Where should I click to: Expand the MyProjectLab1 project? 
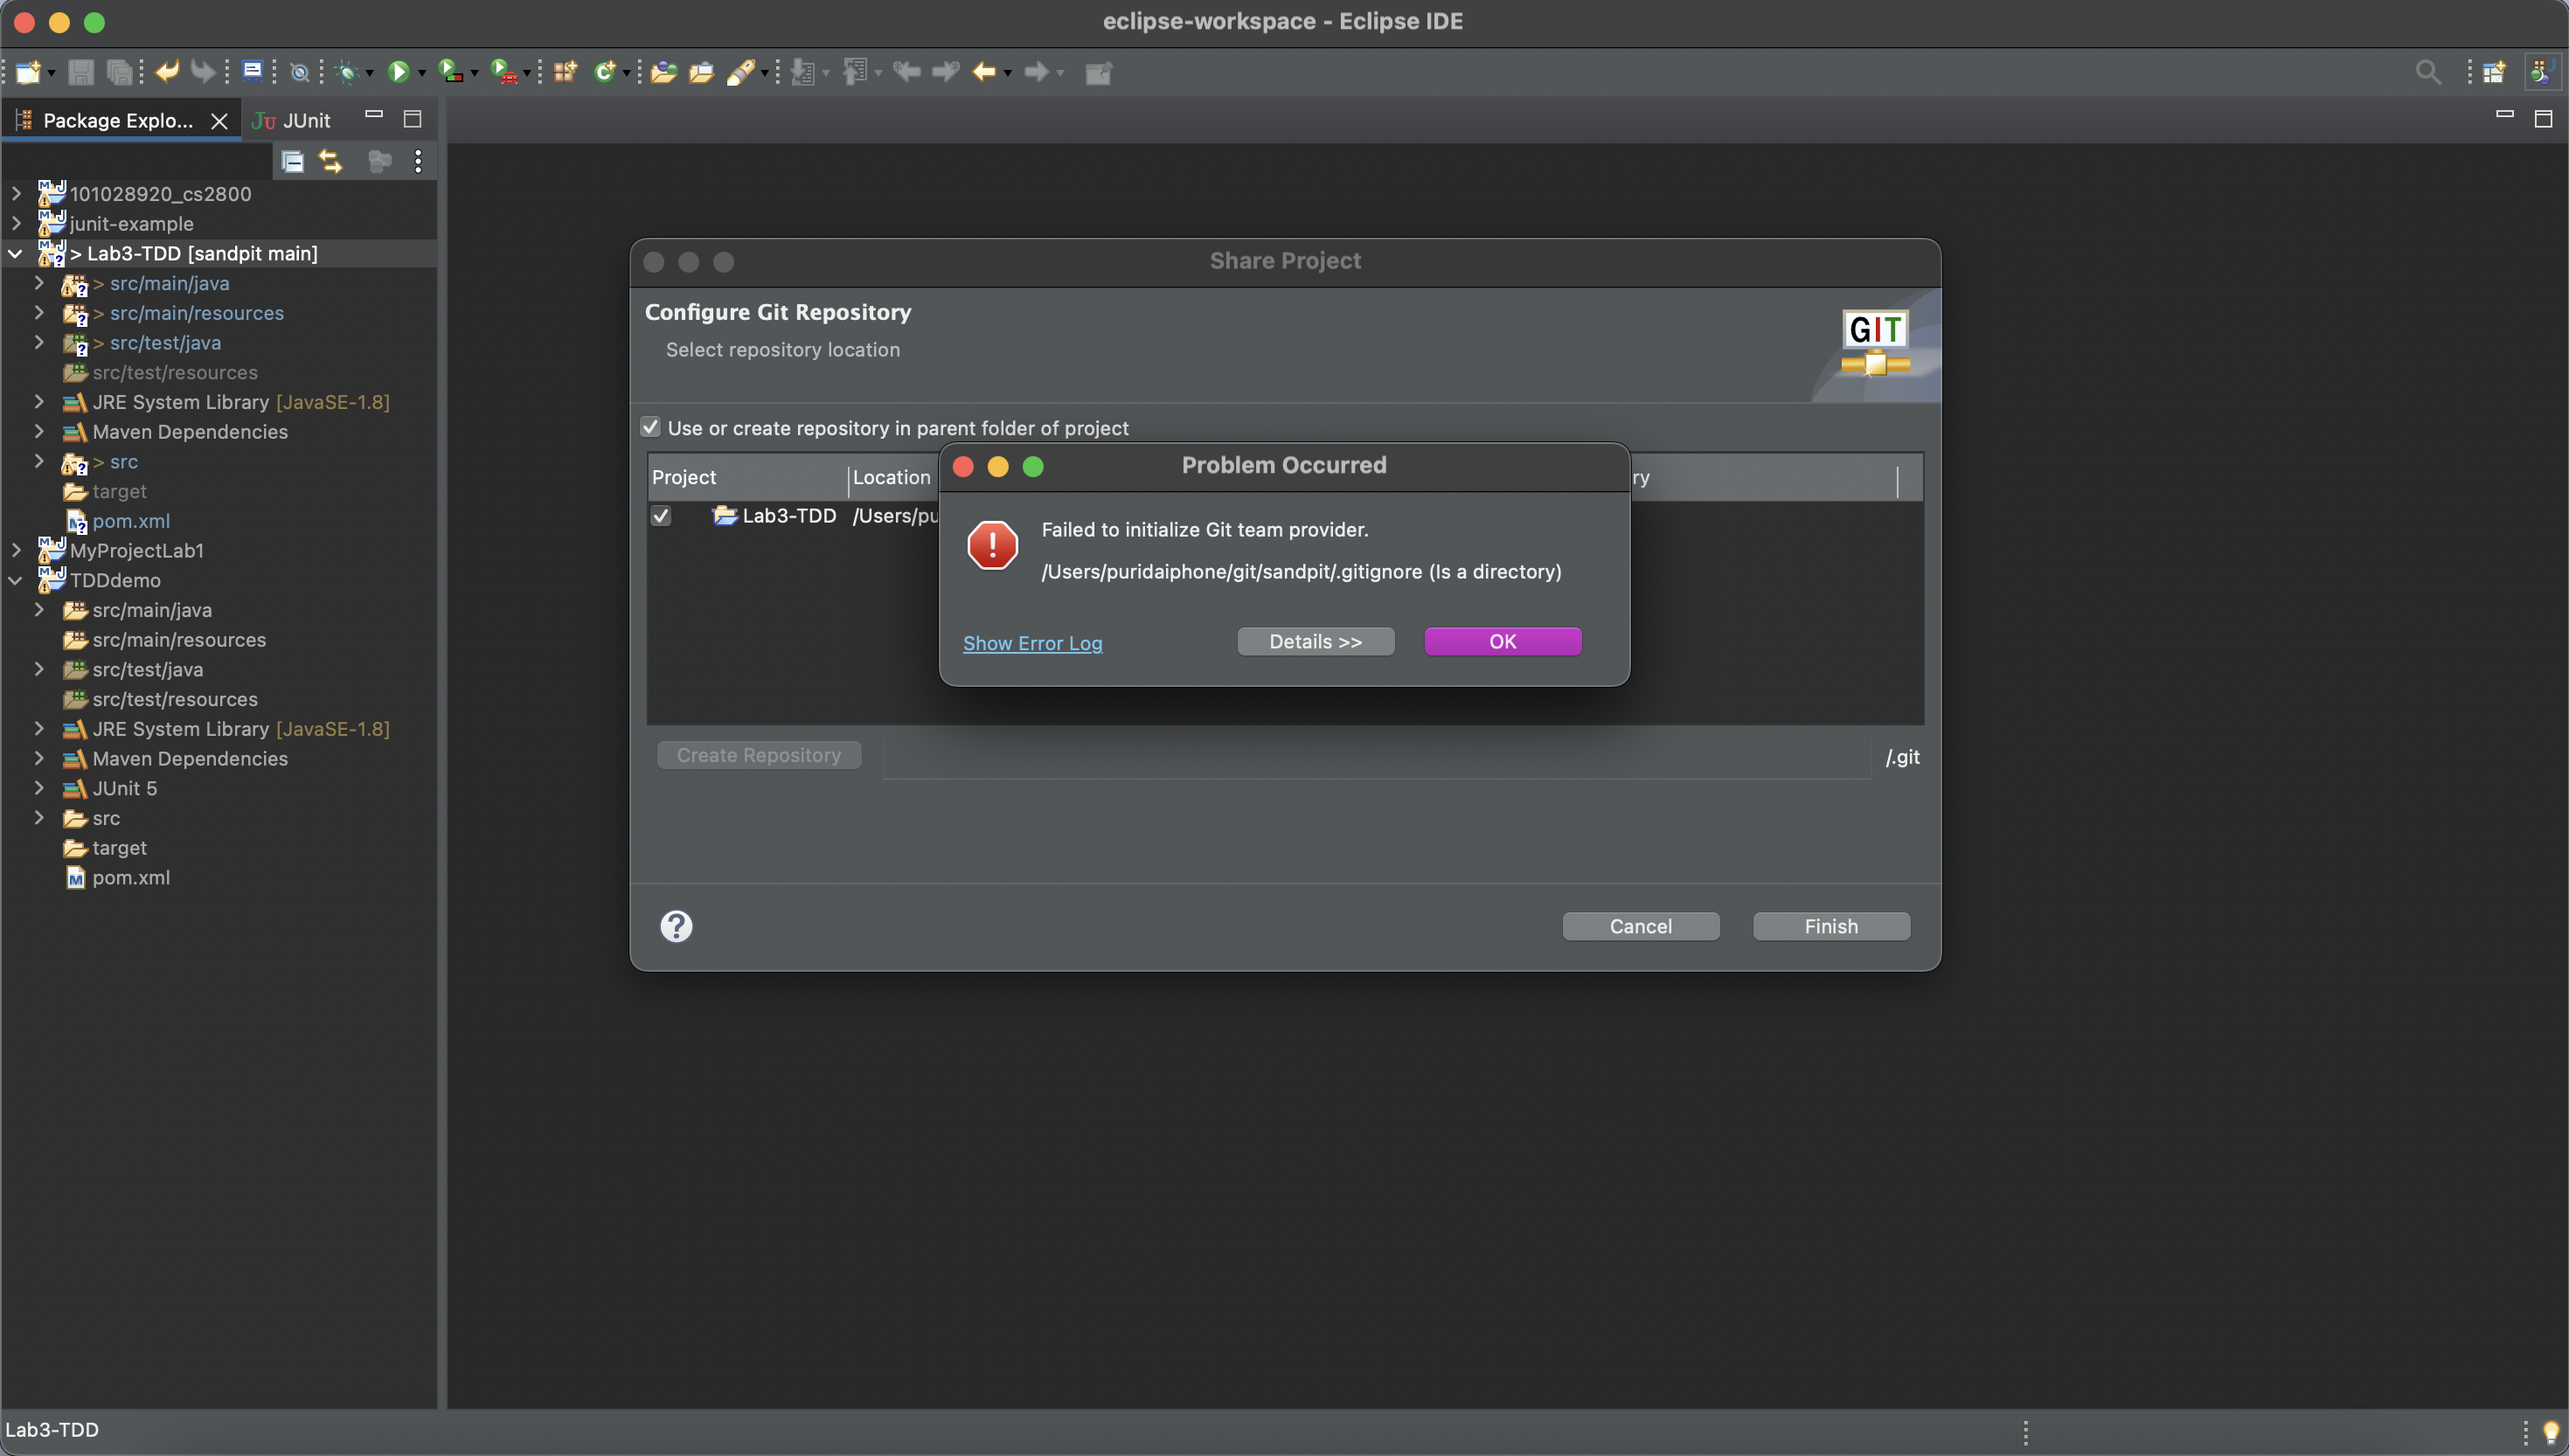16,550
